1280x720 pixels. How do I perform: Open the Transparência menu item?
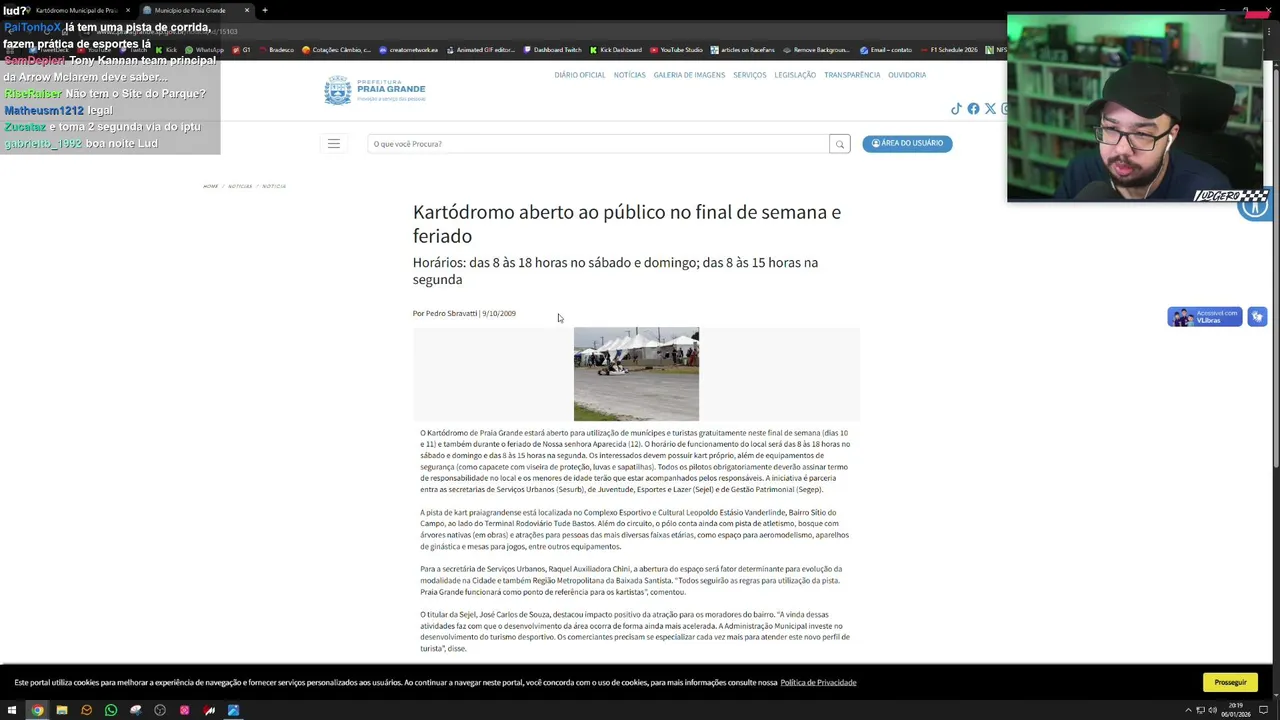pyautogui.click(x=852, y=75)
